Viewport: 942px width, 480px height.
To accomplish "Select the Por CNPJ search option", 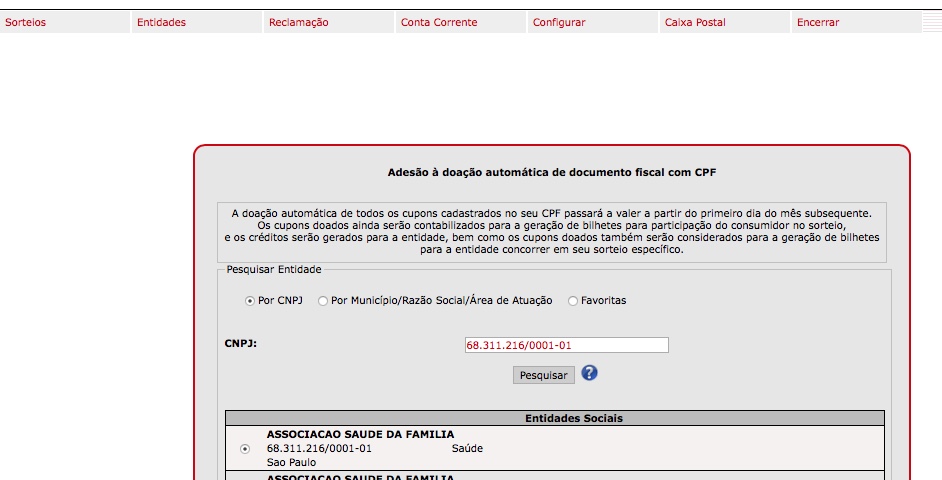I will pos(250,301).
